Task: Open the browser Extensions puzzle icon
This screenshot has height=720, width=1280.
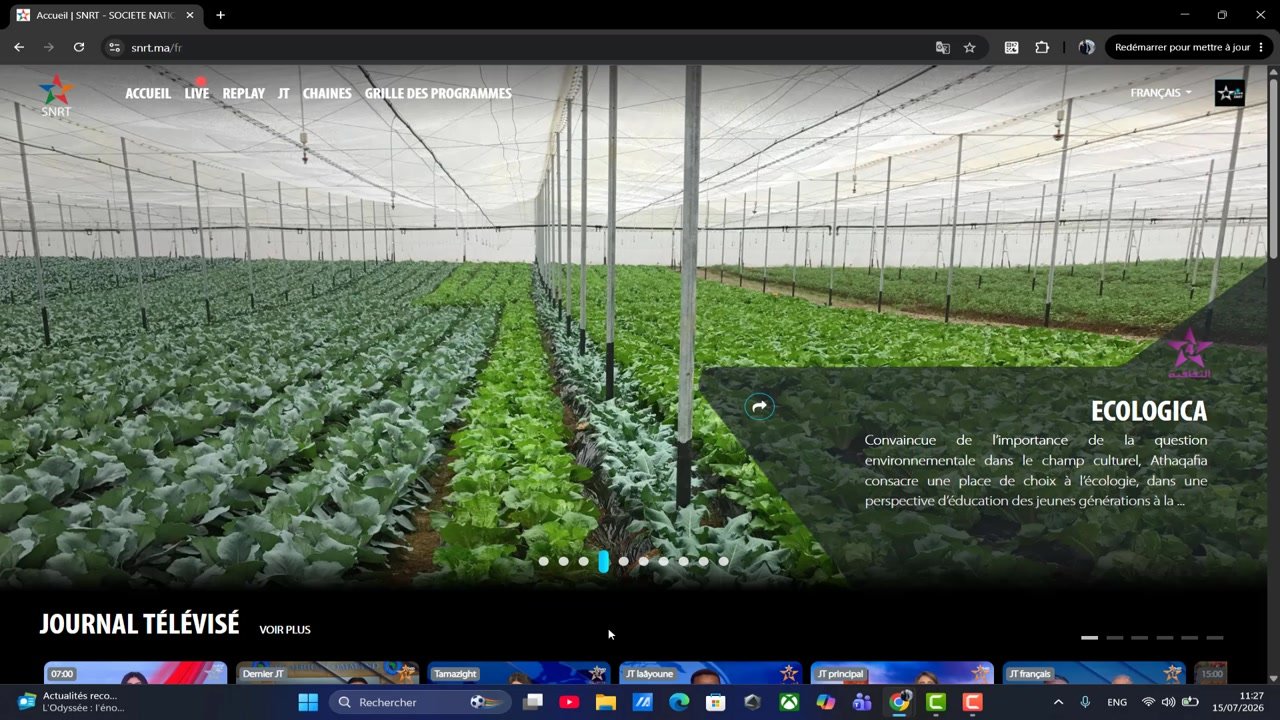Action: pyautogui.click(x=1042, y=47)
